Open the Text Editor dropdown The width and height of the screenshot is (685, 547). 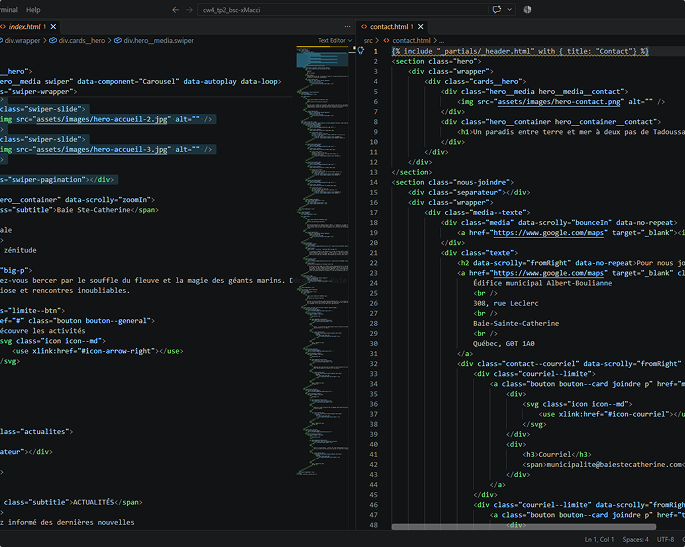coord(335,40)
